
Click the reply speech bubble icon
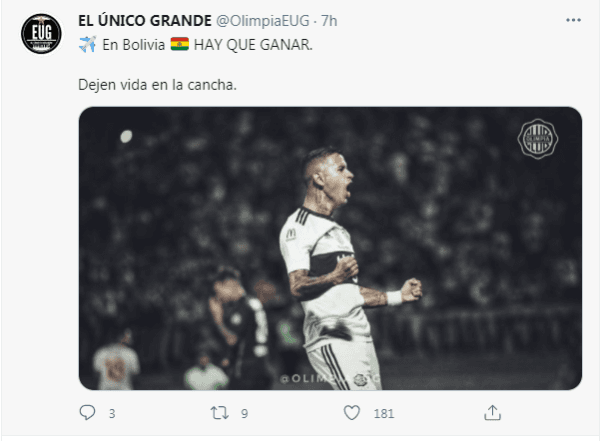tap(87, 413)
